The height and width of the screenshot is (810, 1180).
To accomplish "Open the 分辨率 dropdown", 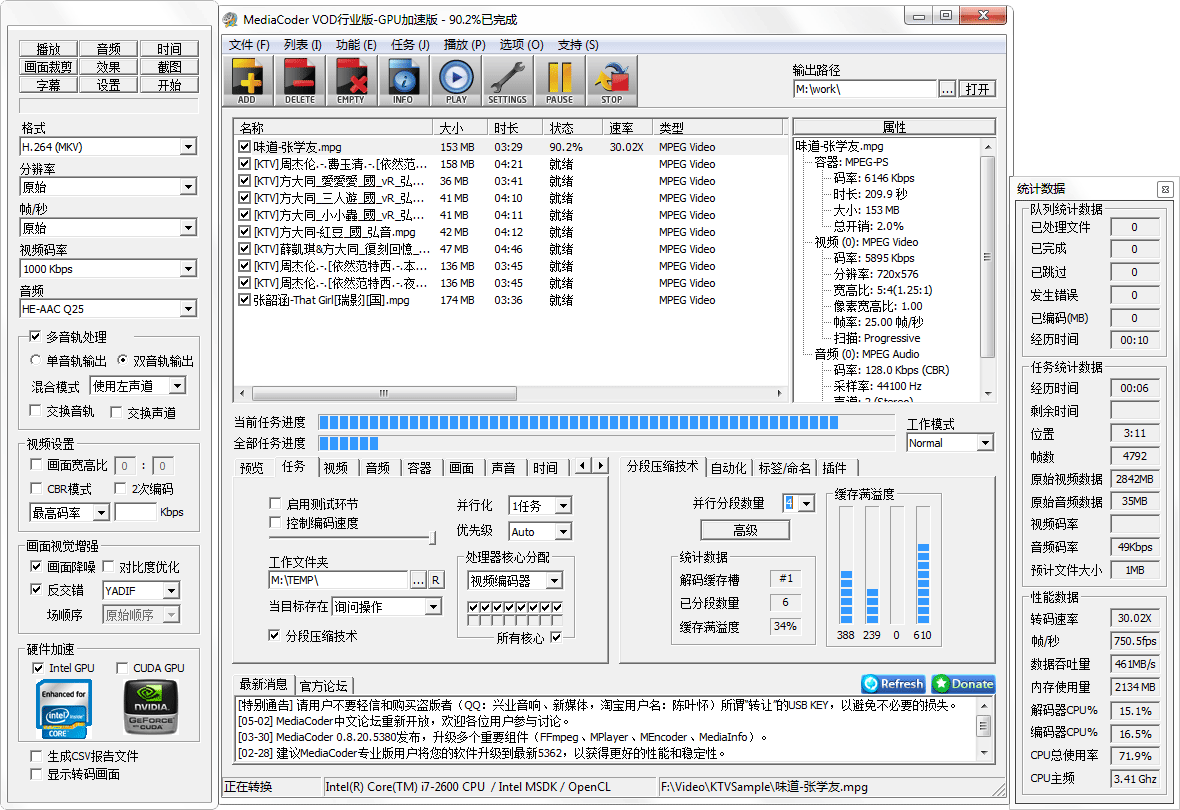I will click(188, 187).
